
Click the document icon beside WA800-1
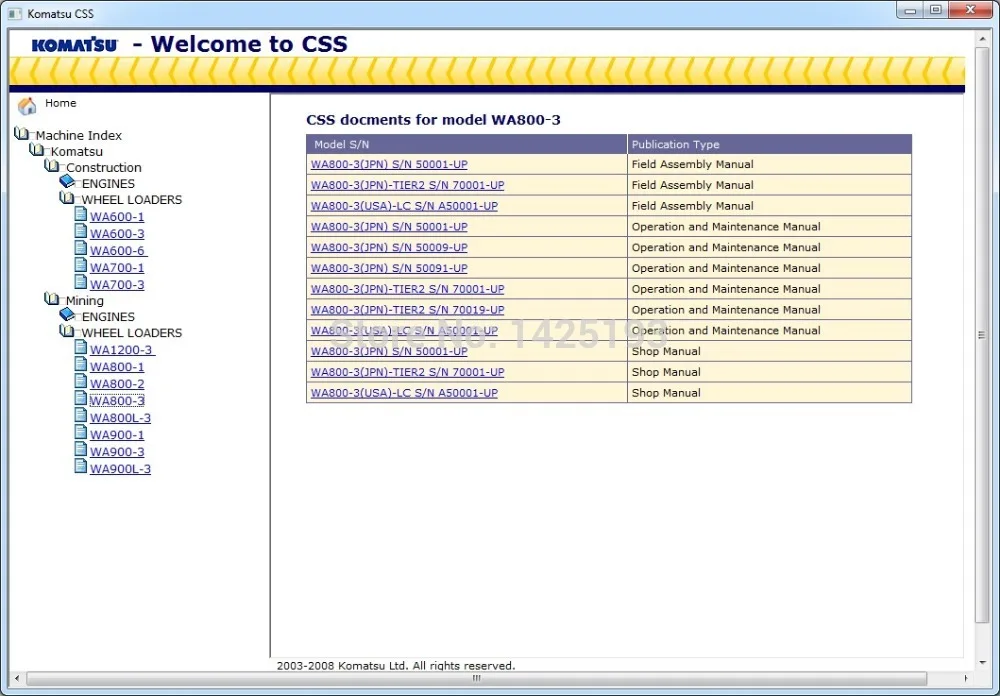coord(80,364)
